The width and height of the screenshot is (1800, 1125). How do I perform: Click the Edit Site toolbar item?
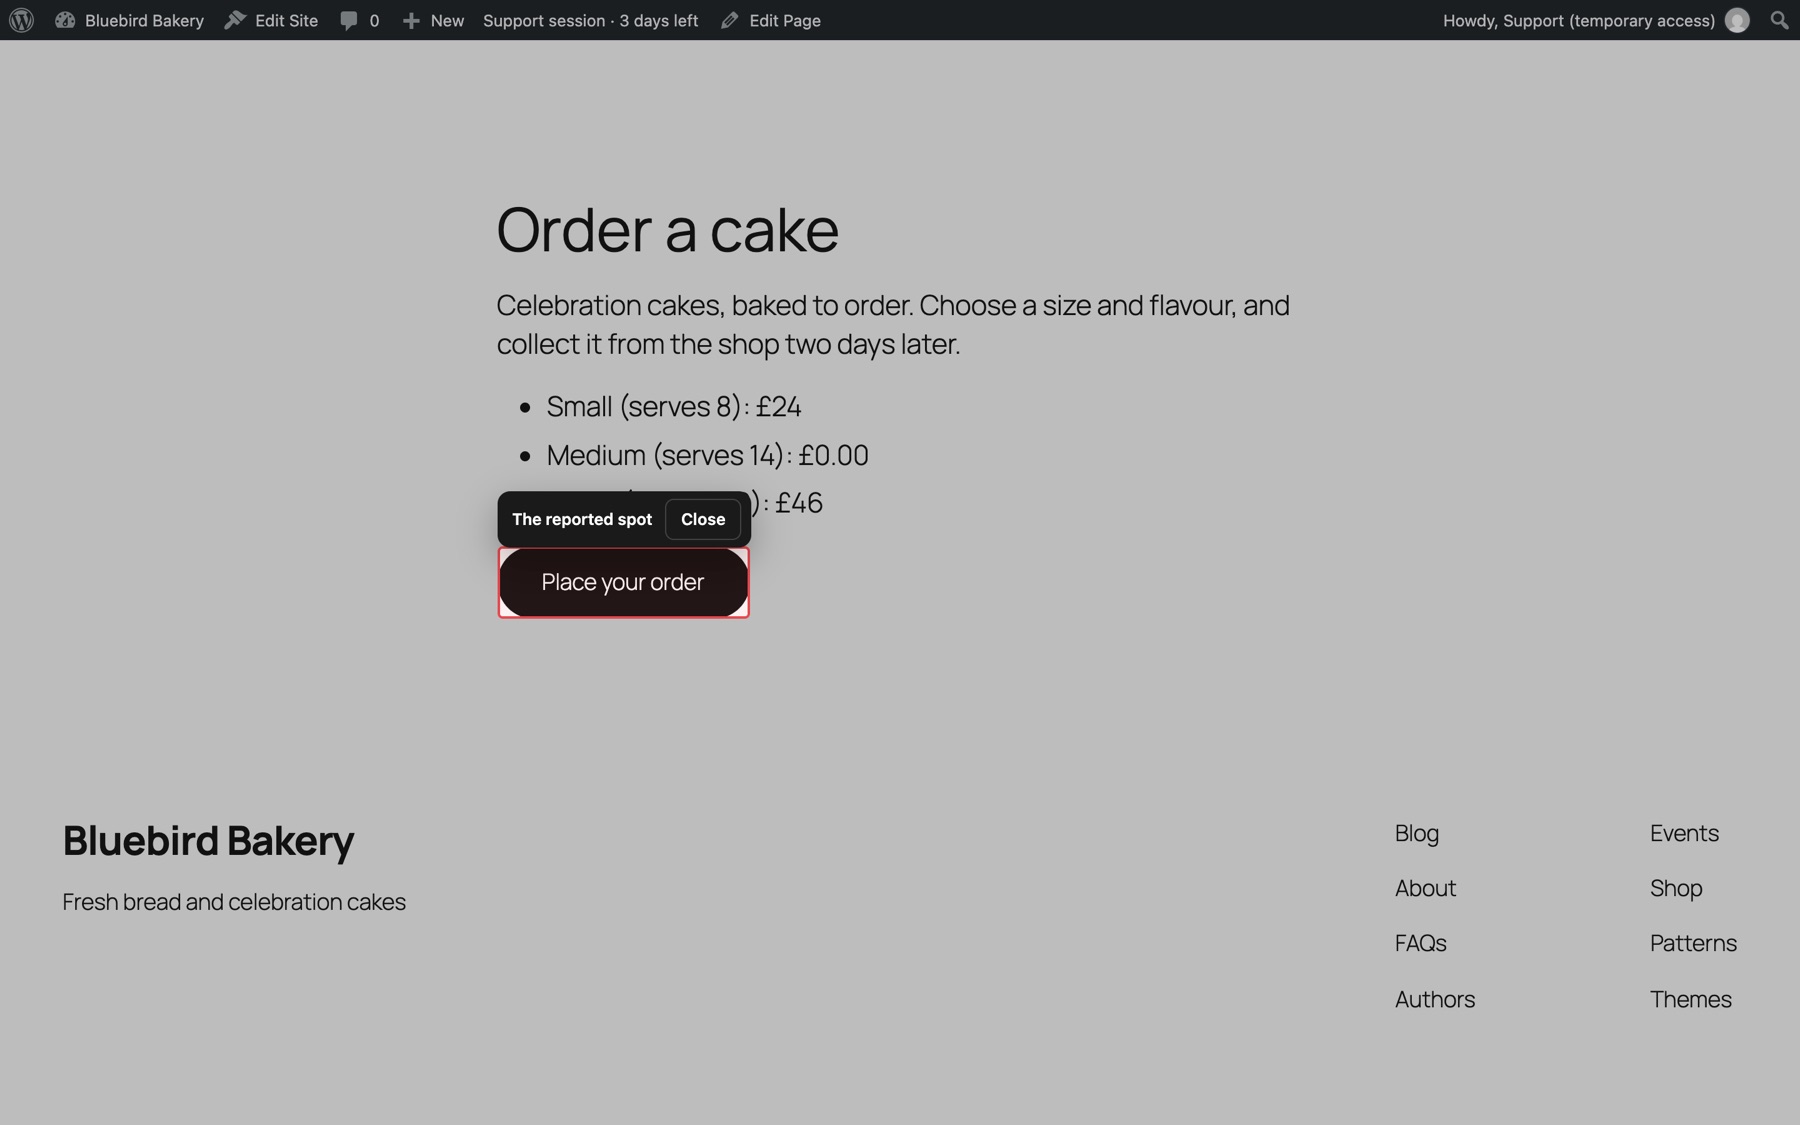[271, 20]
